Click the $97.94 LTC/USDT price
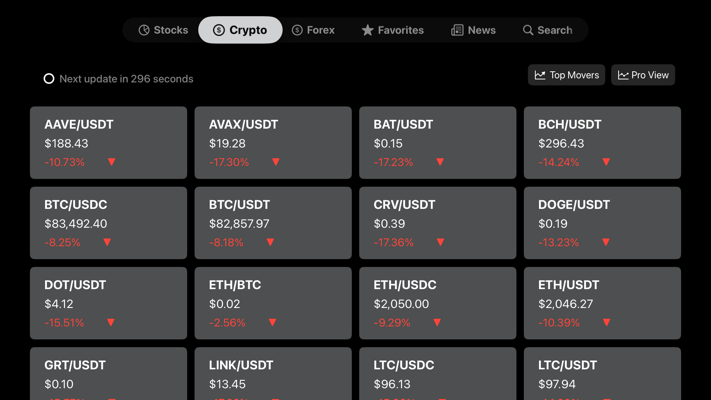Screen dimensions: 711x400 pos(557,384)
